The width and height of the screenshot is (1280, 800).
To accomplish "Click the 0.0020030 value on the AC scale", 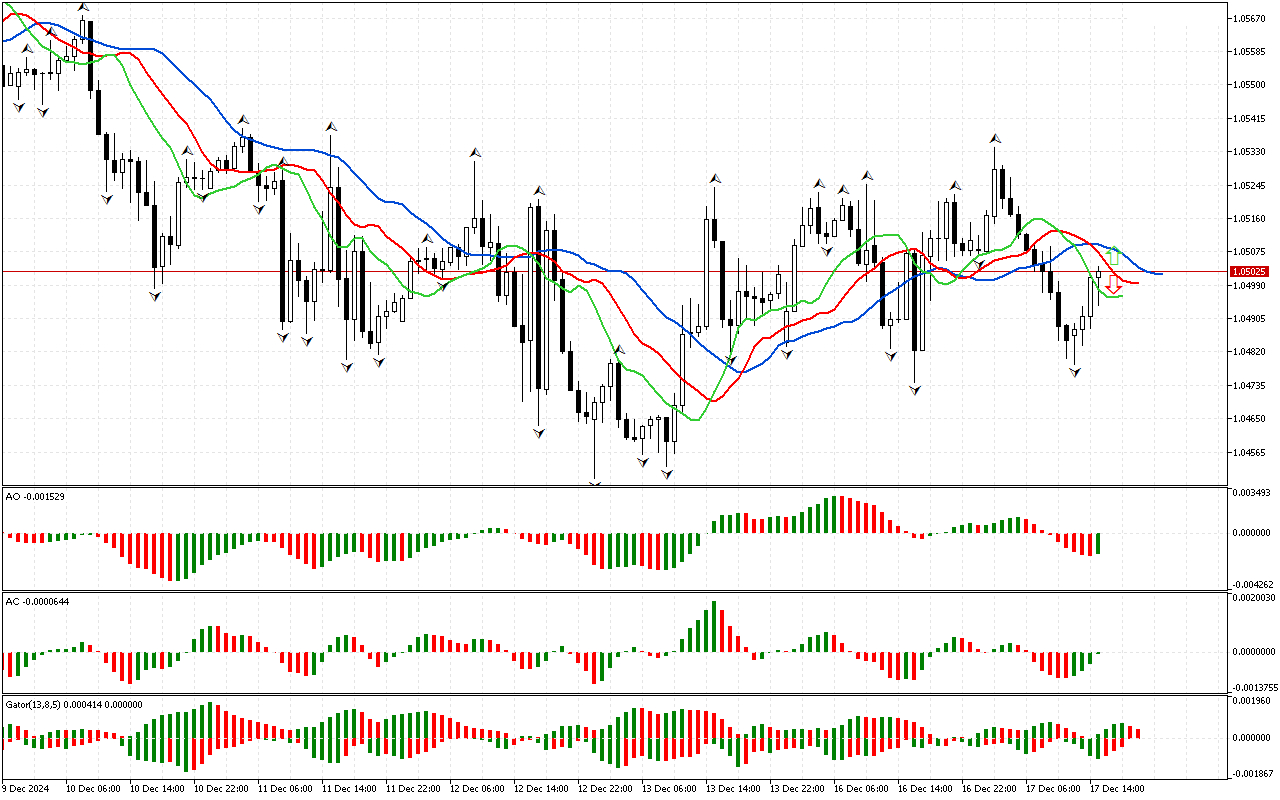I will [x=1253, y=598].
